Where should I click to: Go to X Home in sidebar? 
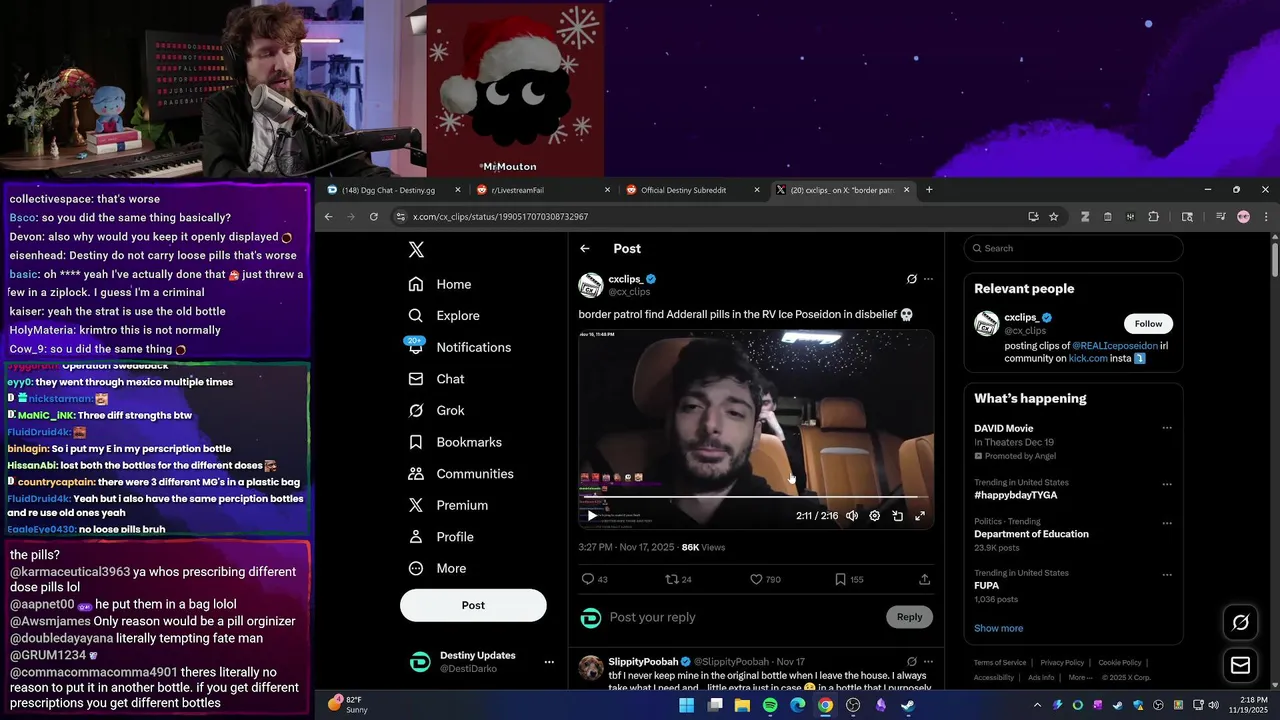tap(440, 284)
